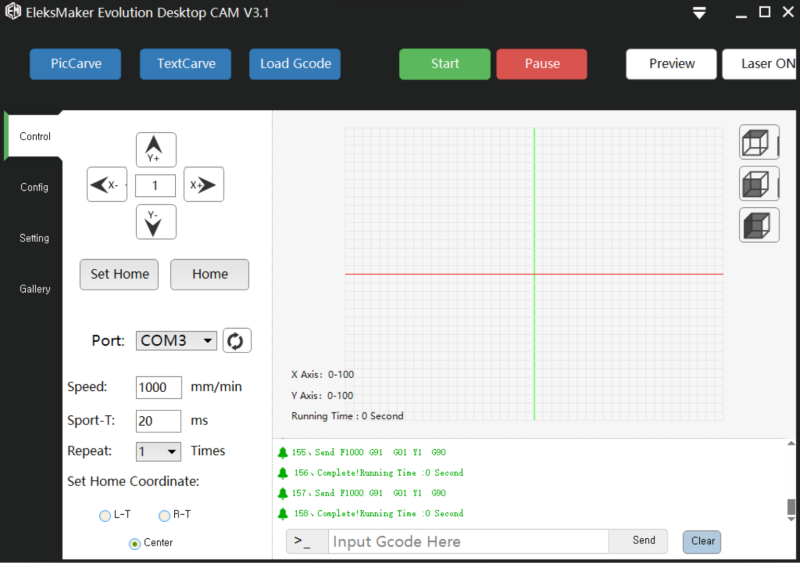800x563 pixels.
Task: Click bell icon on log line 156
Action: [x=283, y=473]
